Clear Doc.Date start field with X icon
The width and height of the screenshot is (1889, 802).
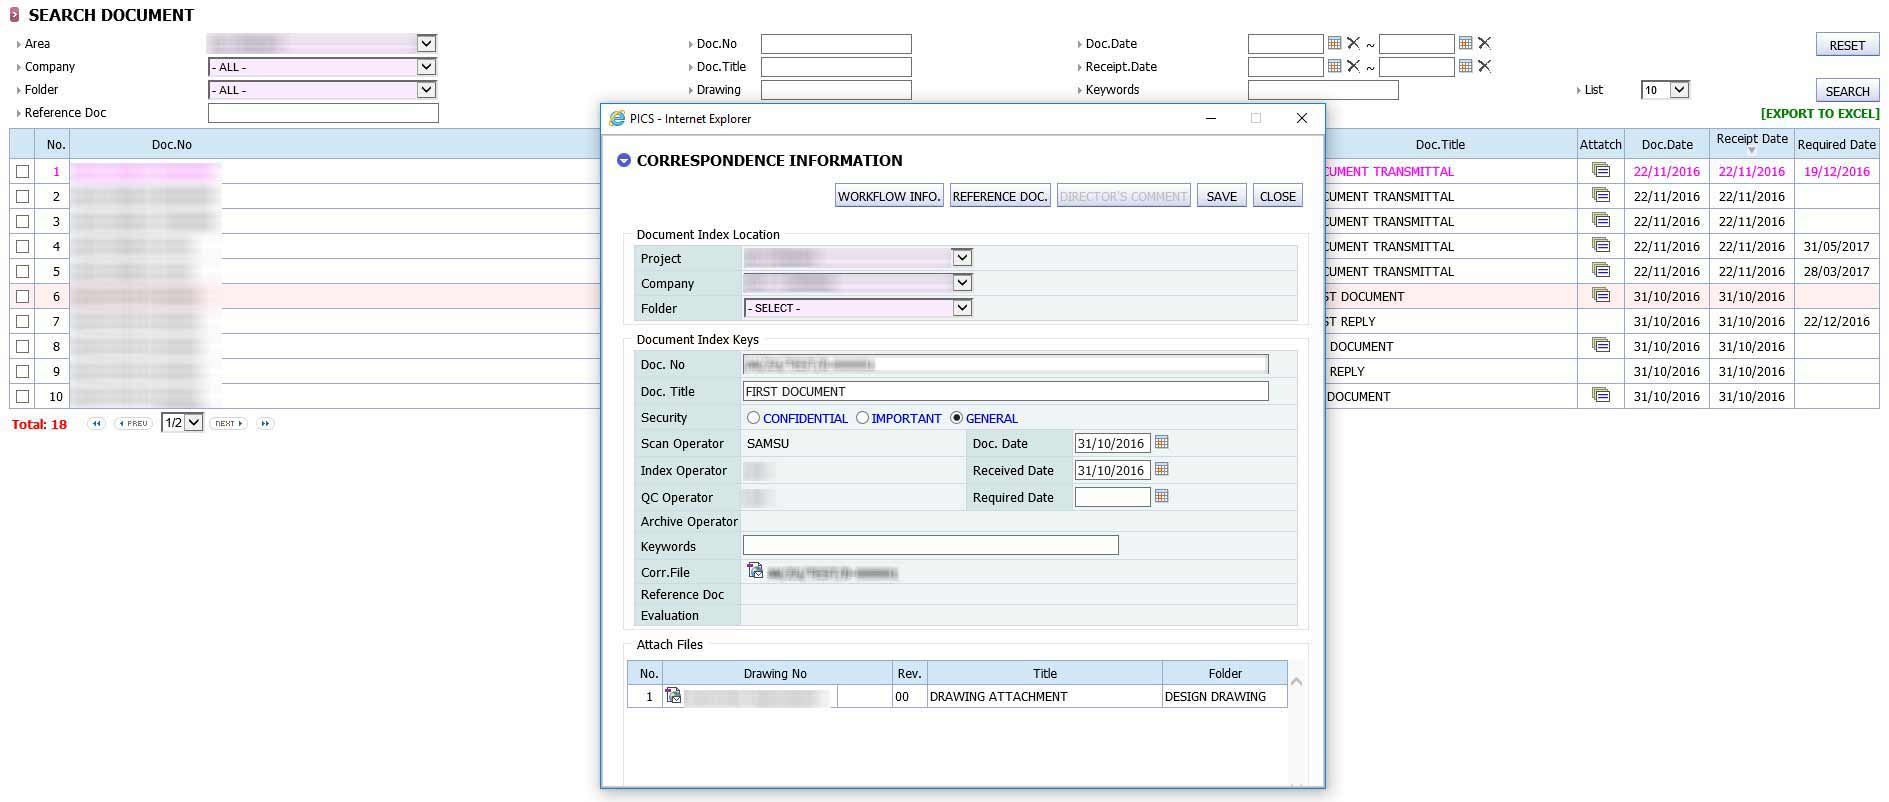click(x=1353, y=43)
